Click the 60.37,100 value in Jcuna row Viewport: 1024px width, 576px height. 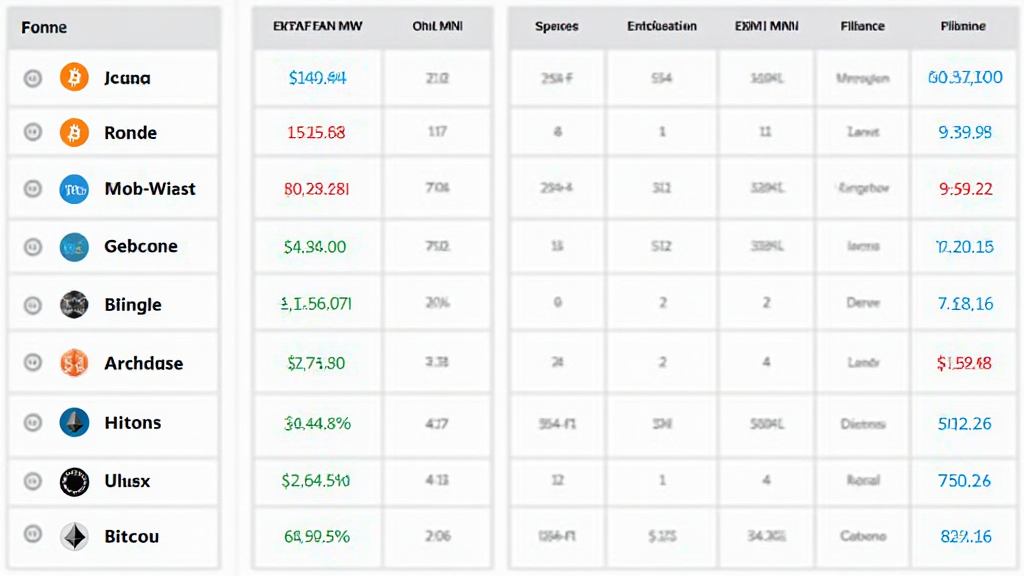pos(965,78)
